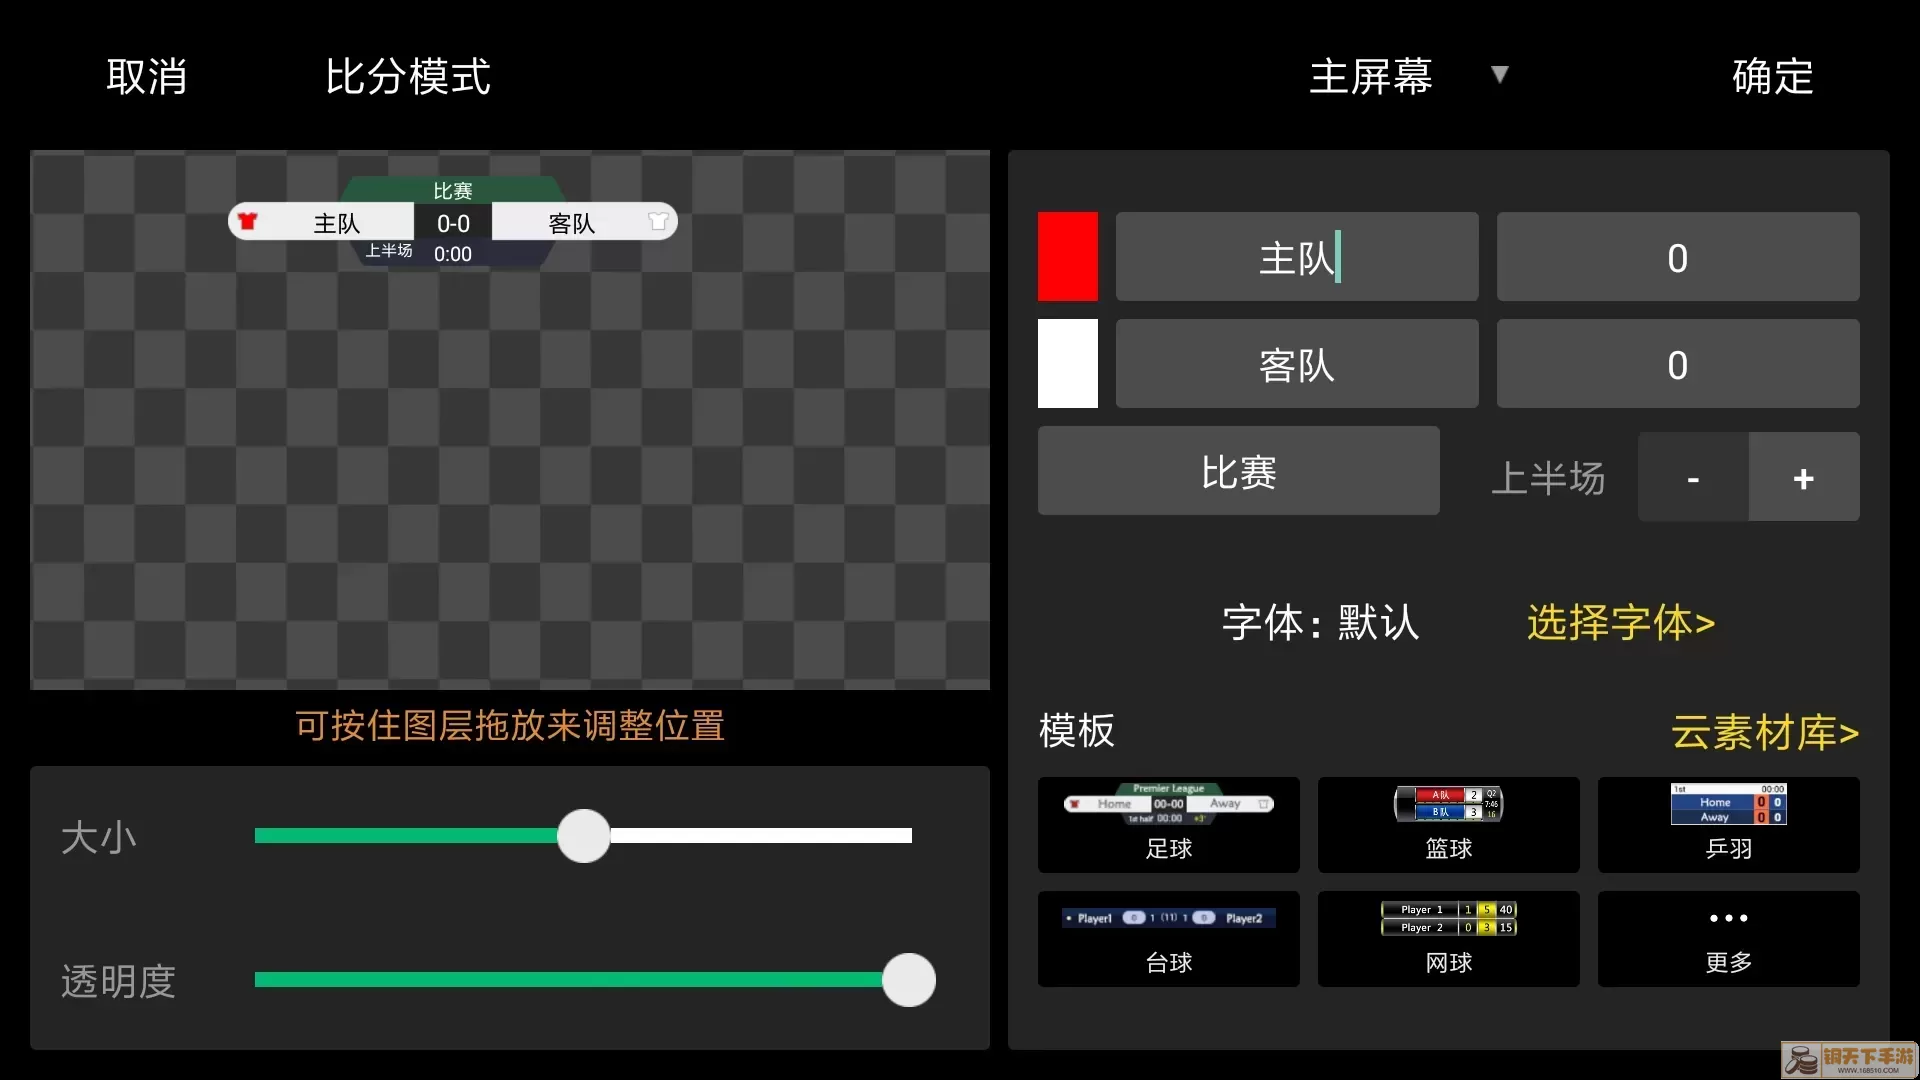Pick the white away team color swatch

(1067, 363)
